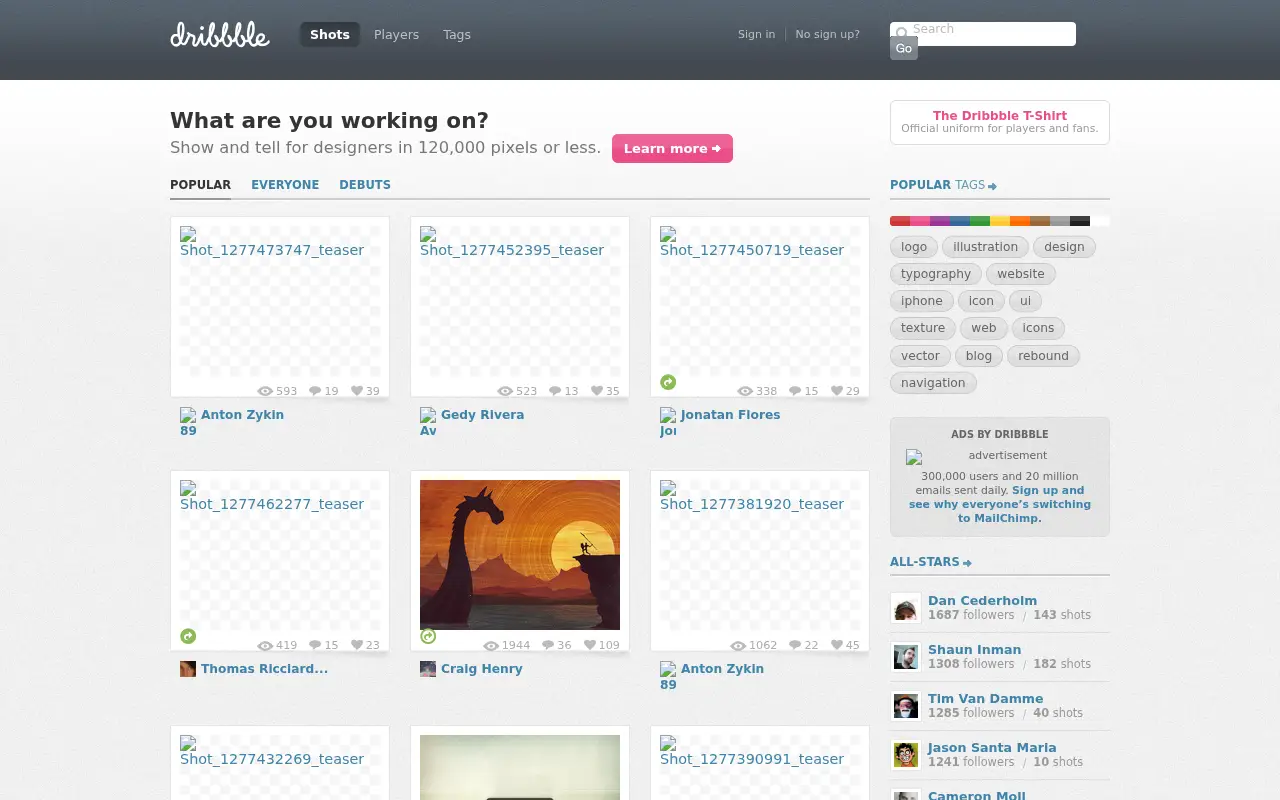Image resolution: width=1280 pixels, height=800 pixels.
Task: Click the 'No sign up?' link
Action: pyautogui.click(x=827, y=34)
